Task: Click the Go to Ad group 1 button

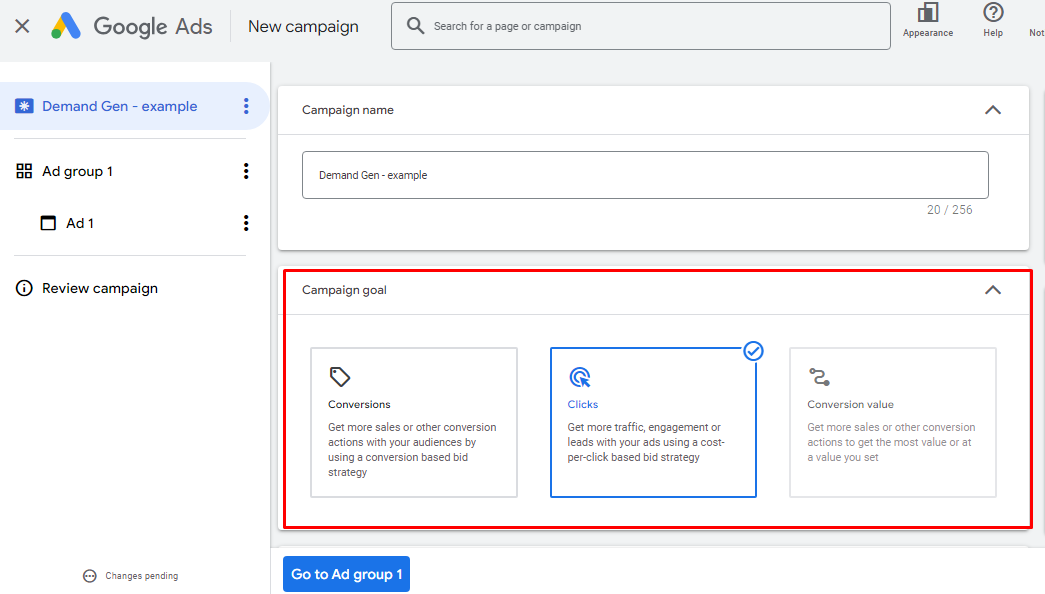Action: [347, 574]
